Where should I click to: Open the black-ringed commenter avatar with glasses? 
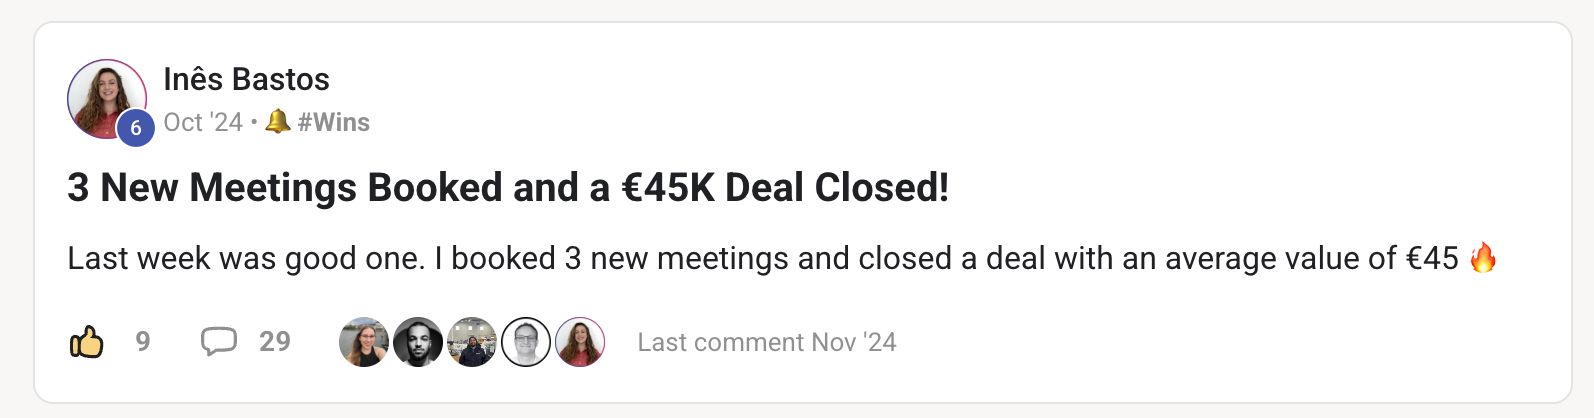526,342
